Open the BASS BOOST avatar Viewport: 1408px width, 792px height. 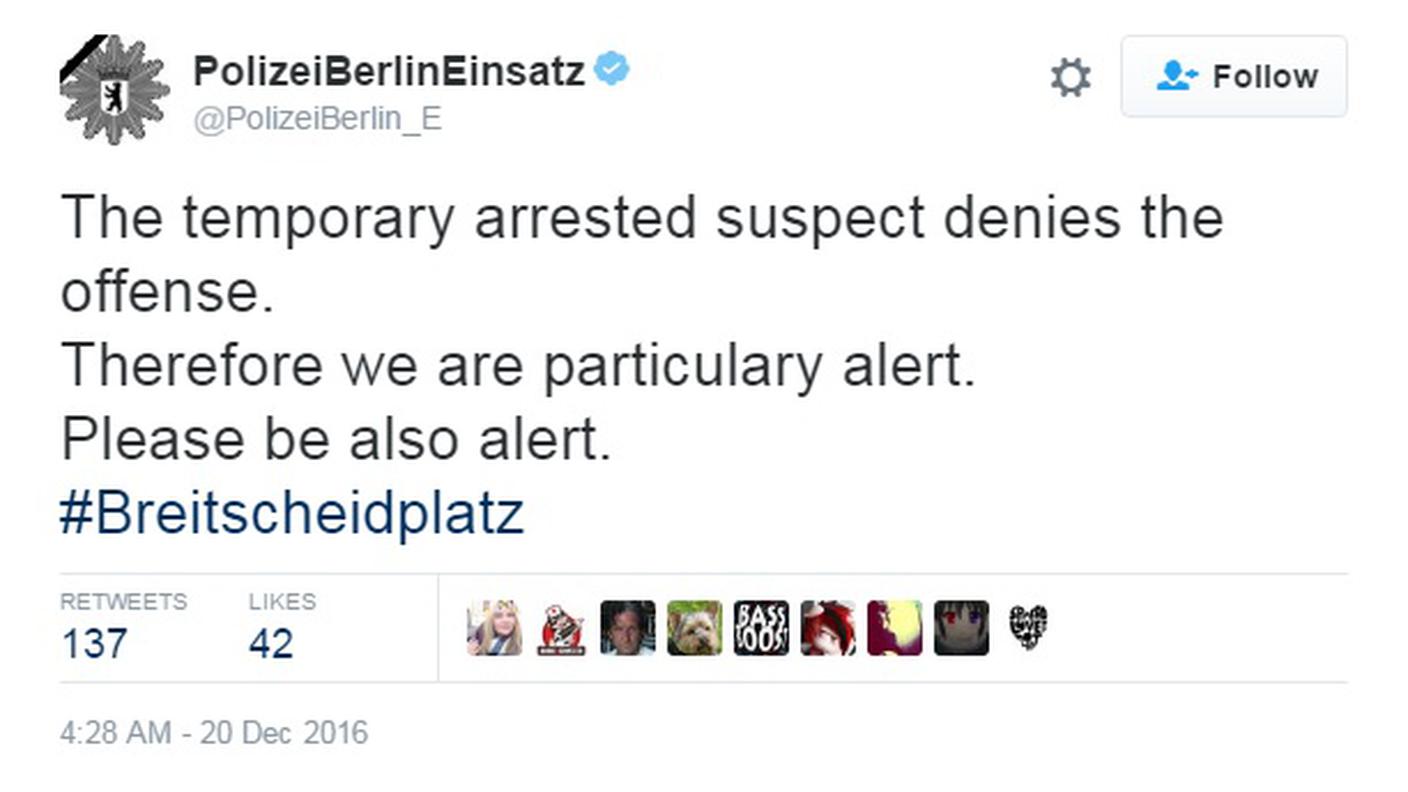click(x=761, y=628)
